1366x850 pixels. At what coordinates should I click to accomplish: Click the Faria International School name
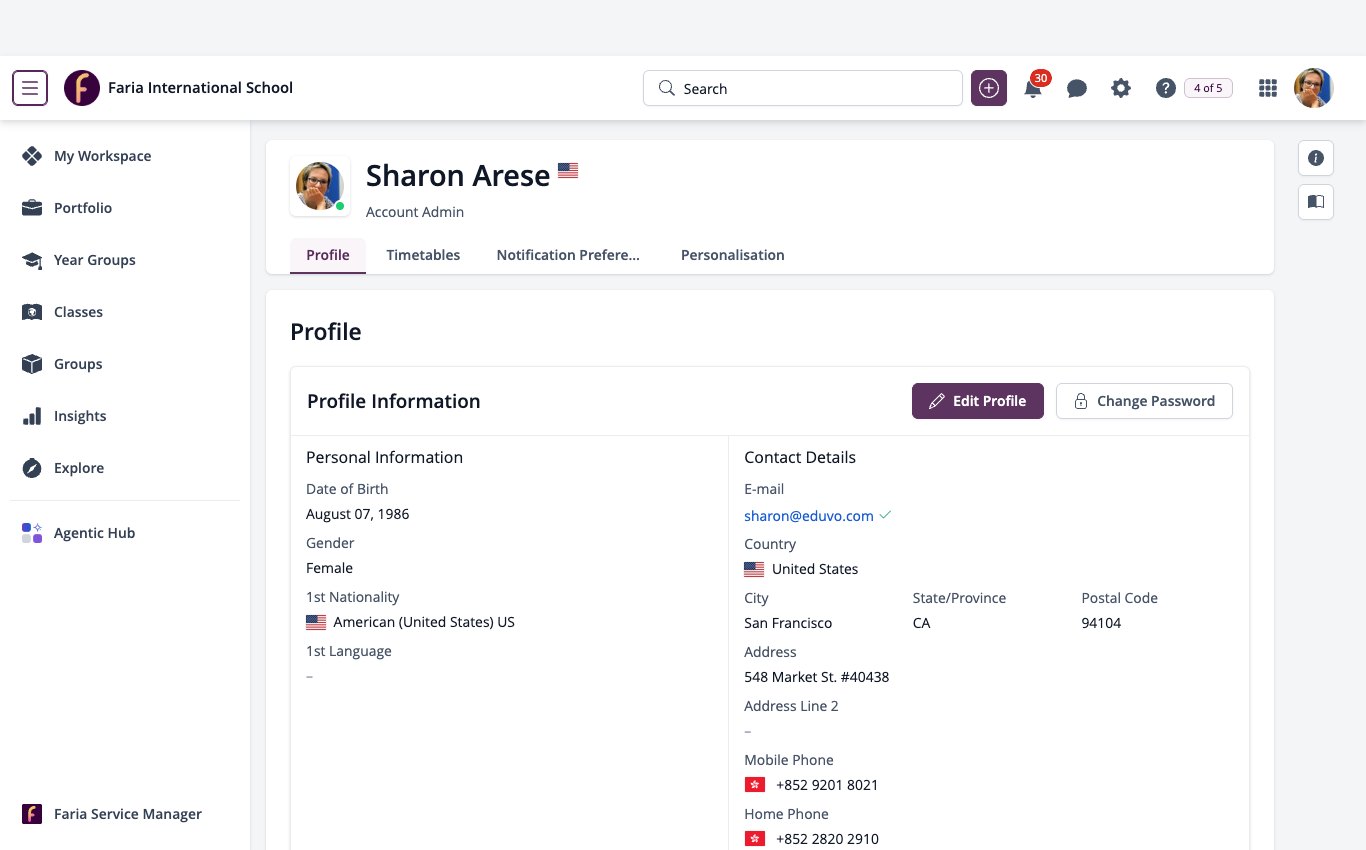(200, 88)
